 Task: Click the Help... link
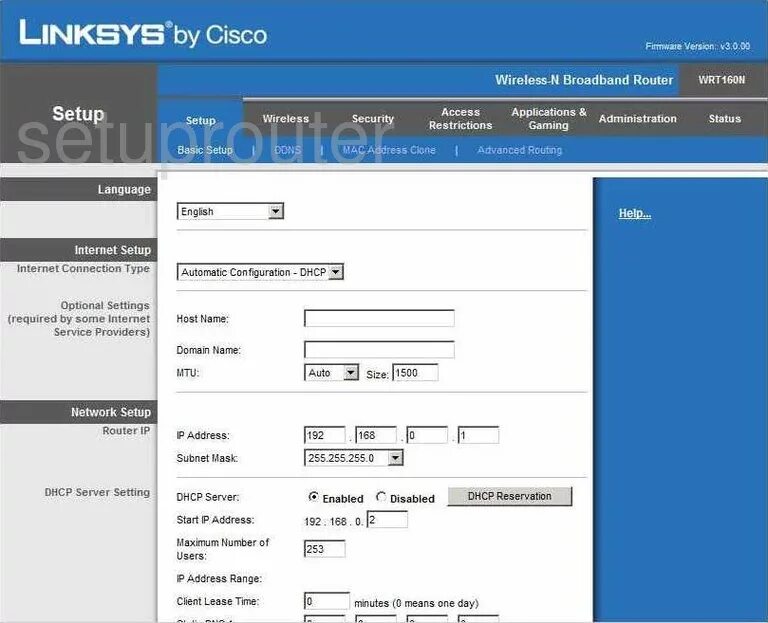tap(635, 213)
